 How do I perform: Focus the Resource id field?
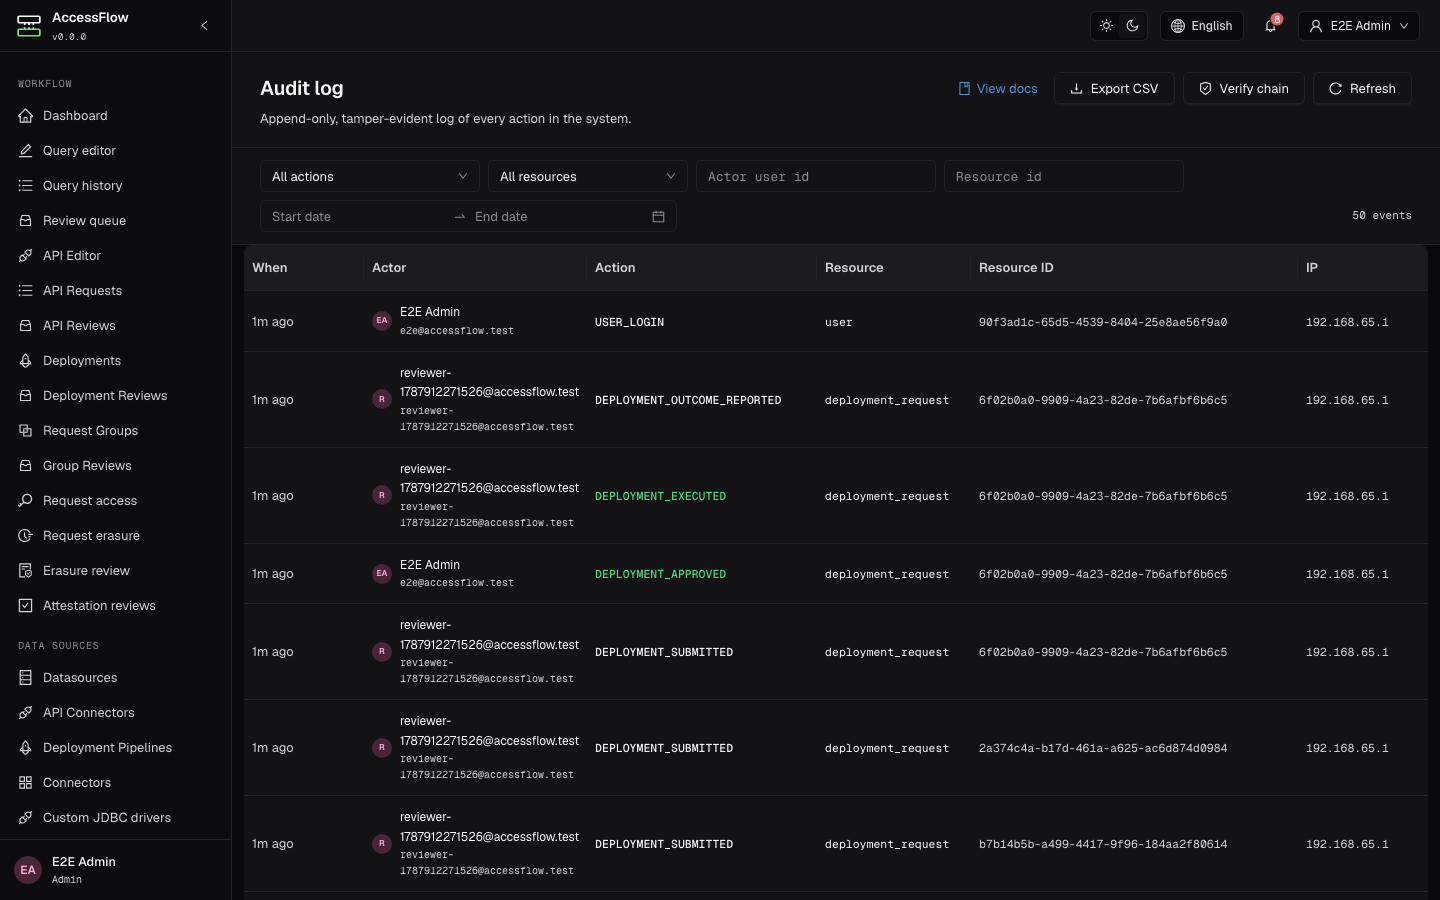[x=1064, y=176]
